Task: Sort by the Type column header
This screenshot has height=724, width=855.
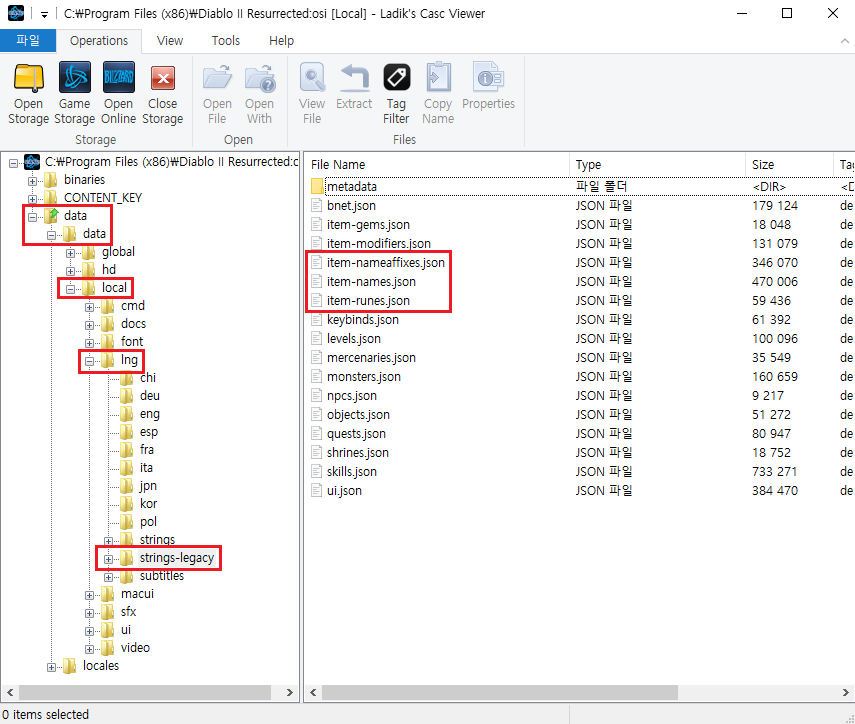Action: tap(657, 165)
